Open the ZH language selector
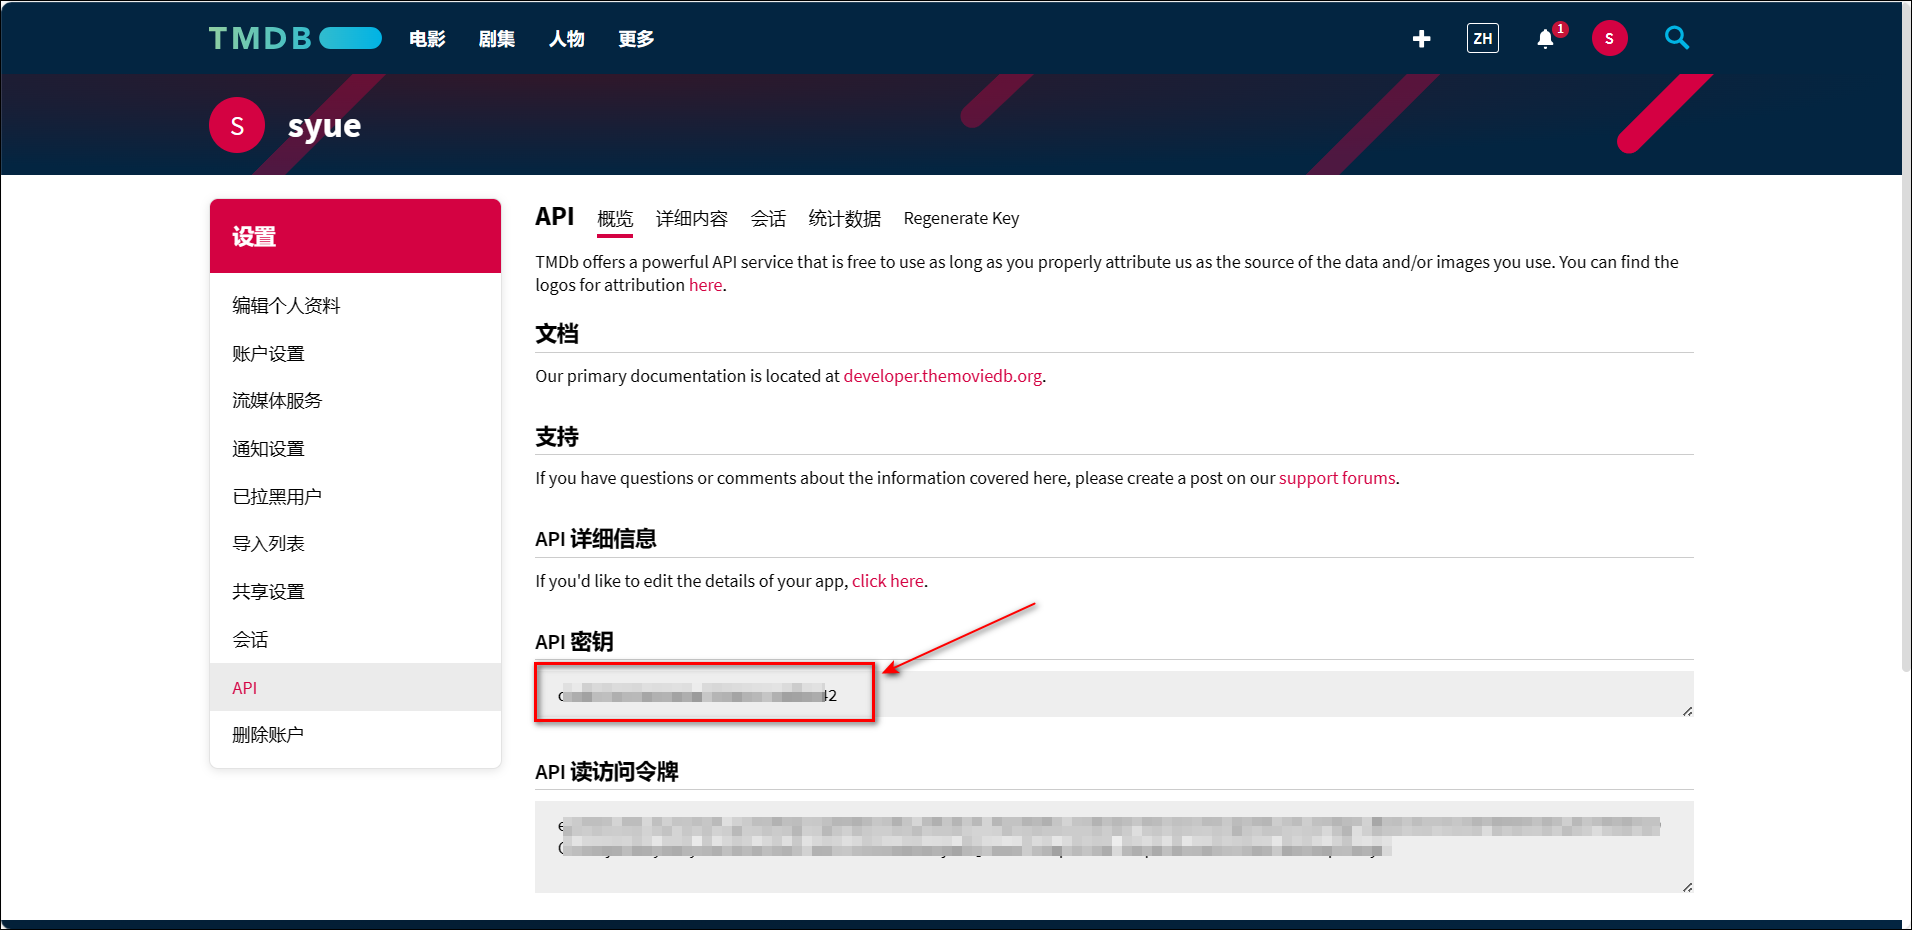 tap(1482, 39)
